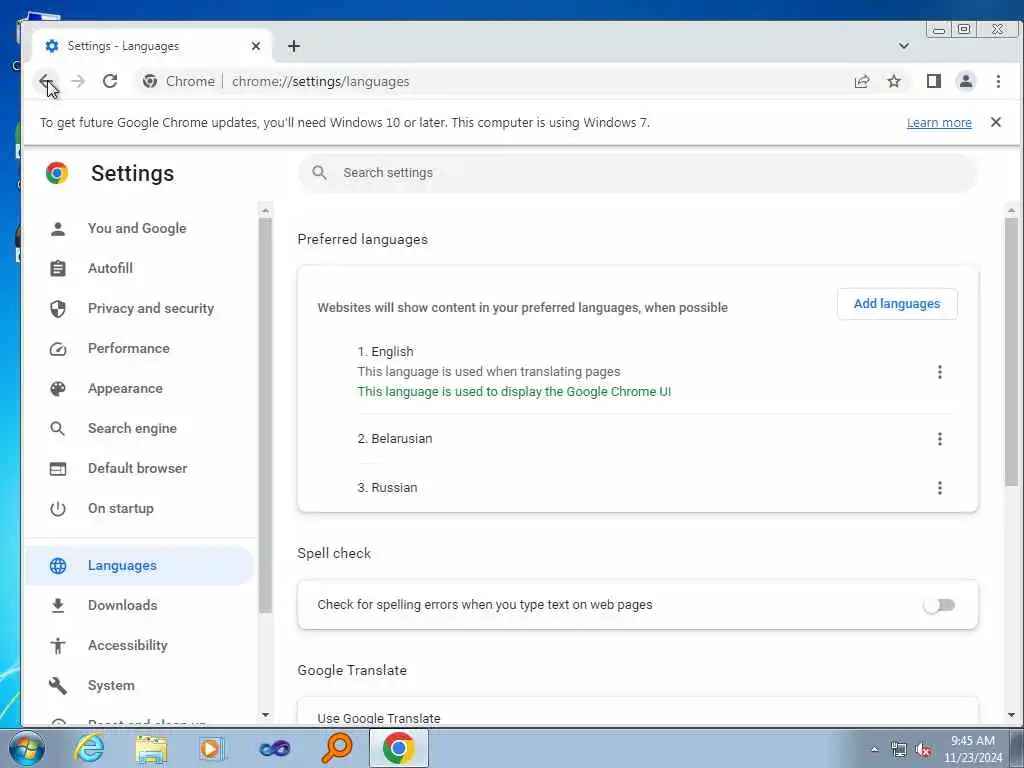Open Search engine settings
Image resolution: width=1024 pixels, height=768 pixels.
(133, 428)
